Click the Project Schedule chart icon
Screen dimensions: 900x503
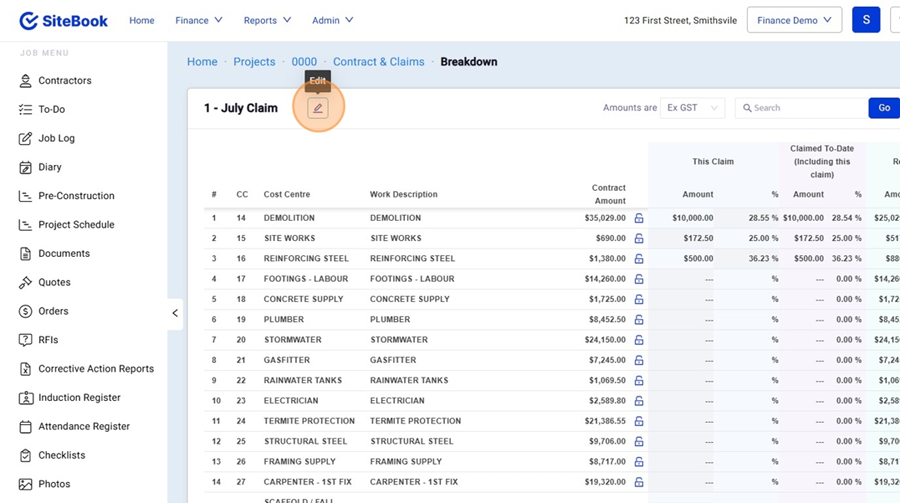(x=25, y=225)
